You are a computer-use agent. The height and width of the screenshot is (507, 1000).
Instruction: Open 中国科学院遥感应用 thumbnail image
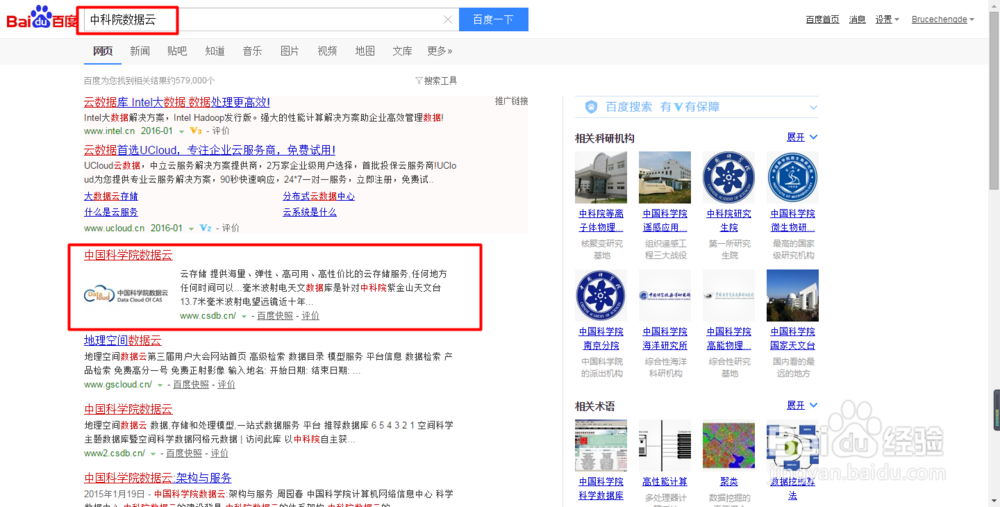(665, 177)
